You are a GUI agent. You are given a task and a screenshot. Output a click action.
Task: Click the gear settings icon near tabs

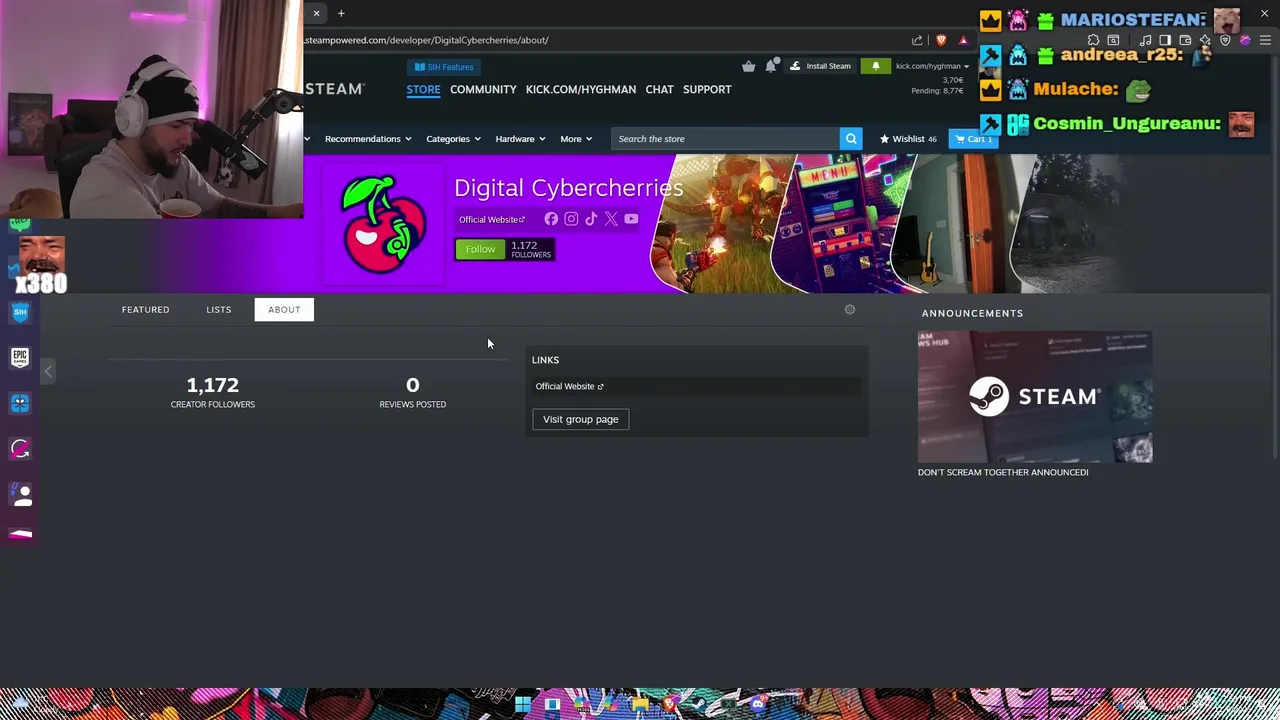[x=850, y=310]
